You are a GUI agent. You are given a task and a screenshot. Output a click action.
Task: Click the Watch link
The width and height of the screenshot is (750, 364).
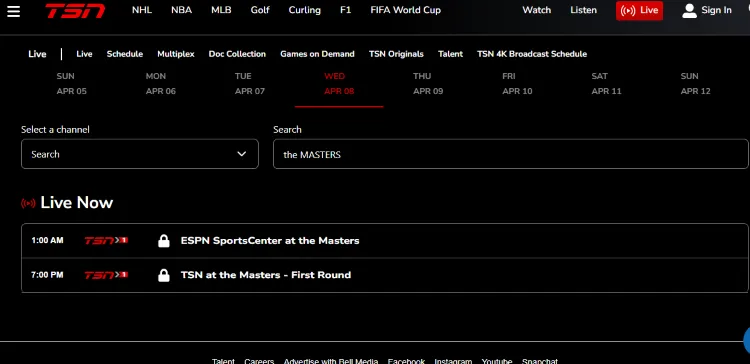(537, 10)
